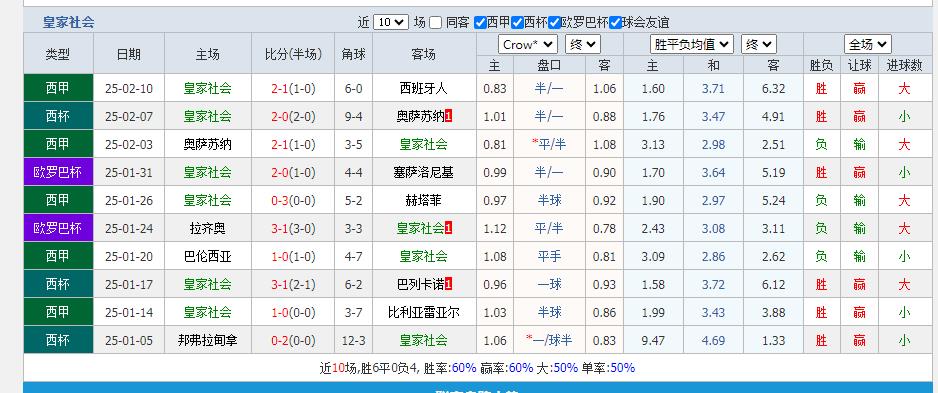Click handicap 平手 on 25-01-20 row
938x393 pixels.
[x=549, y=257]
